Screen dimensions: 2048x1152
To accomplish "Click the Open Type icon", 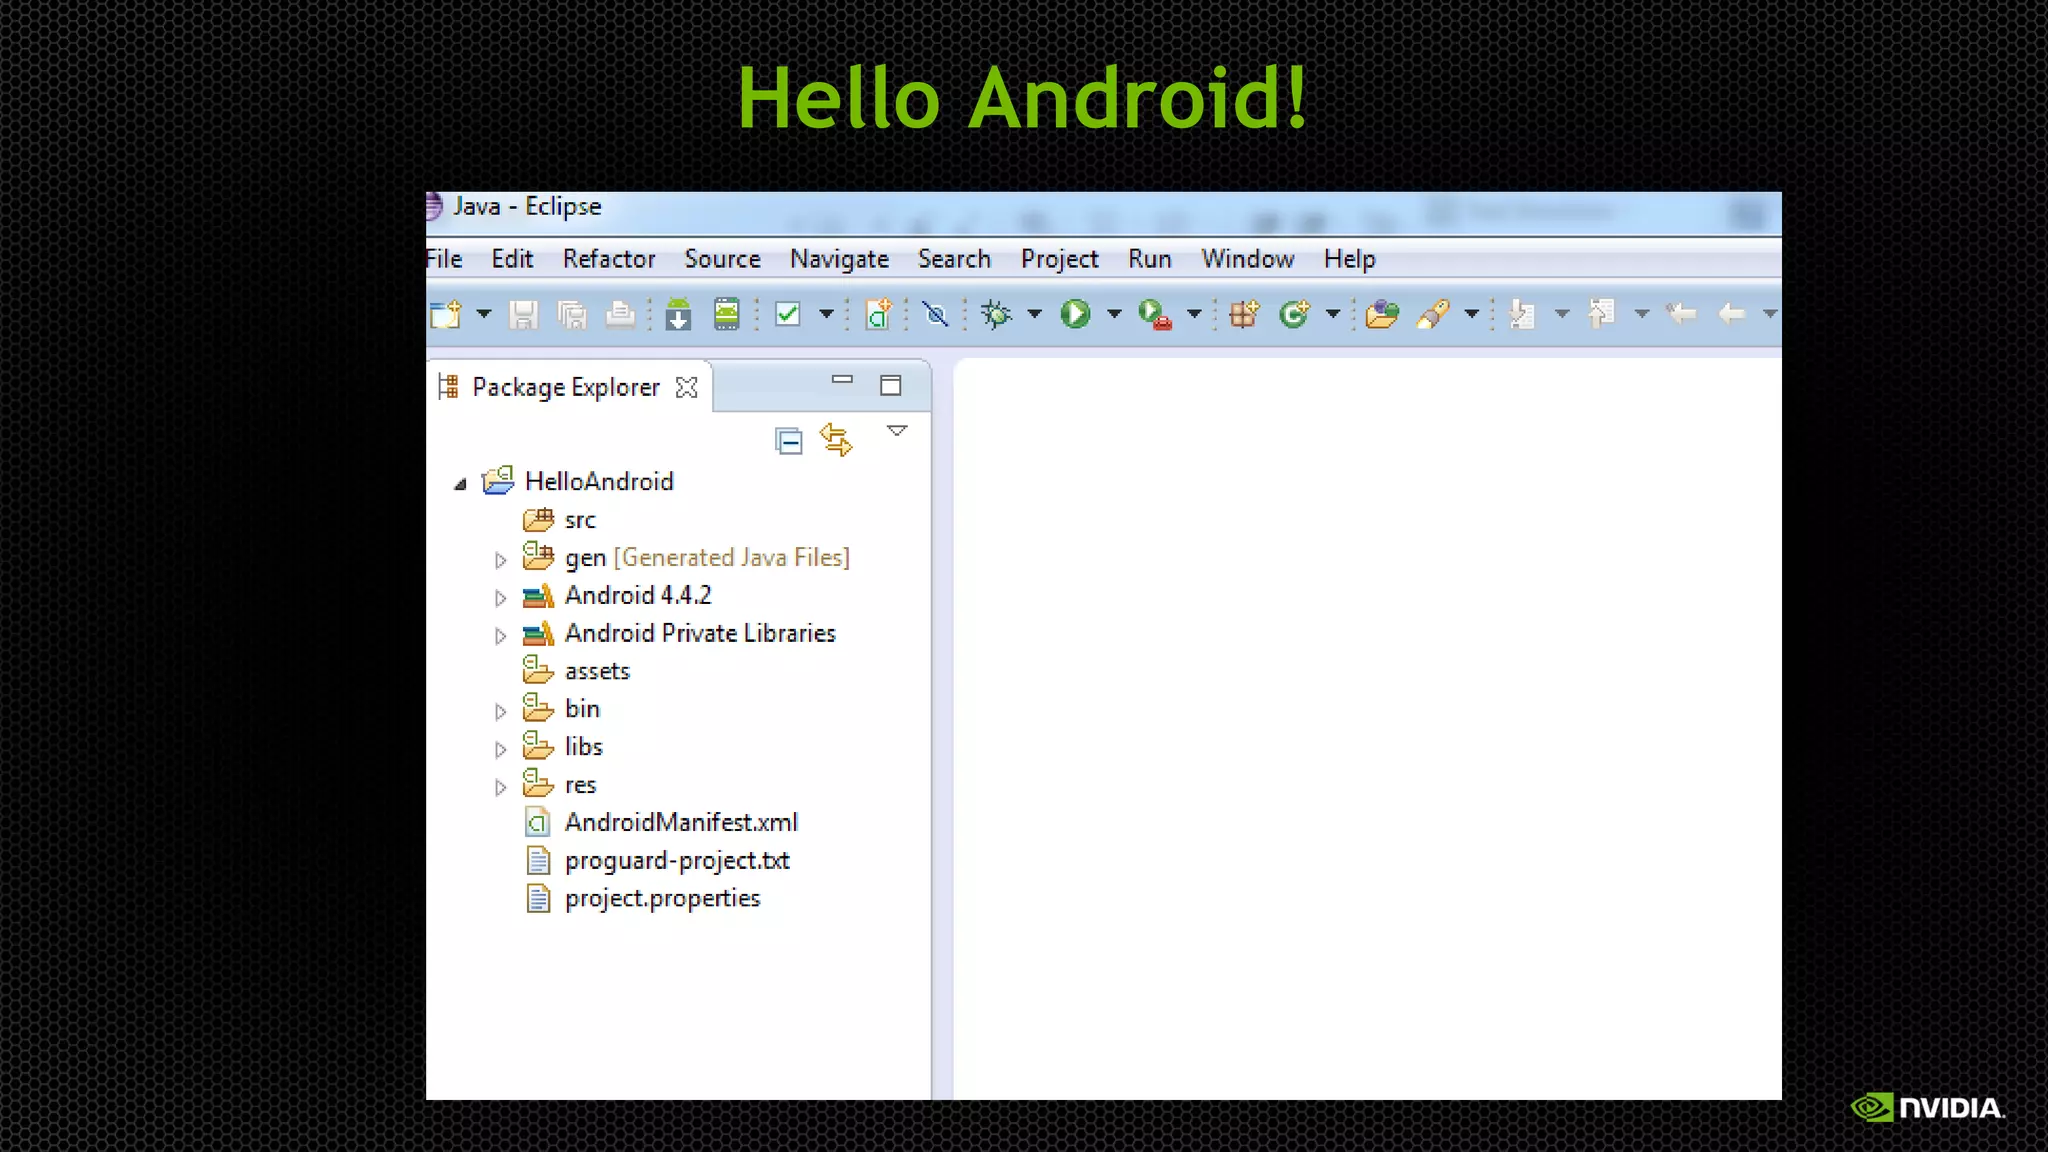I will (x=1382, y=314).
